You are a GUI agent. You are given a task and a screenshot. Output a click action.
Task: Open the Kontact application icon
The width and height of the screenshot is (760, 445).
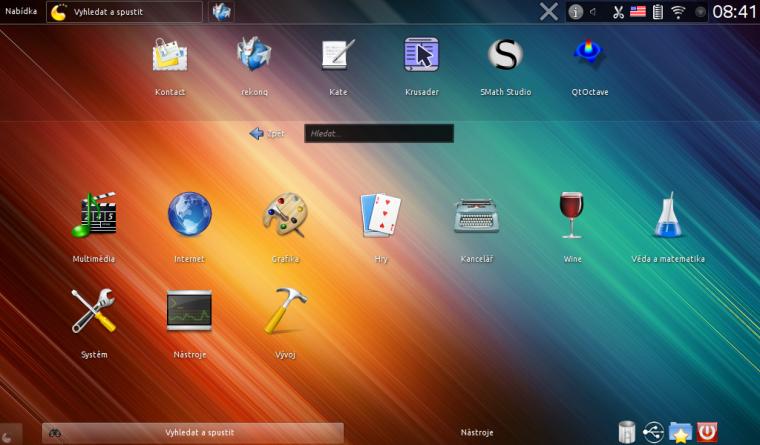click(170, 56)
